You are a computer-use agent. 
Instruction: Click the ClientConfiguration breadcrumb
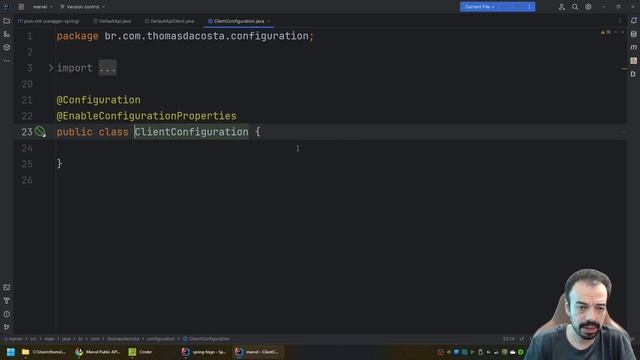pyautogui.click(x=206, y=339)
